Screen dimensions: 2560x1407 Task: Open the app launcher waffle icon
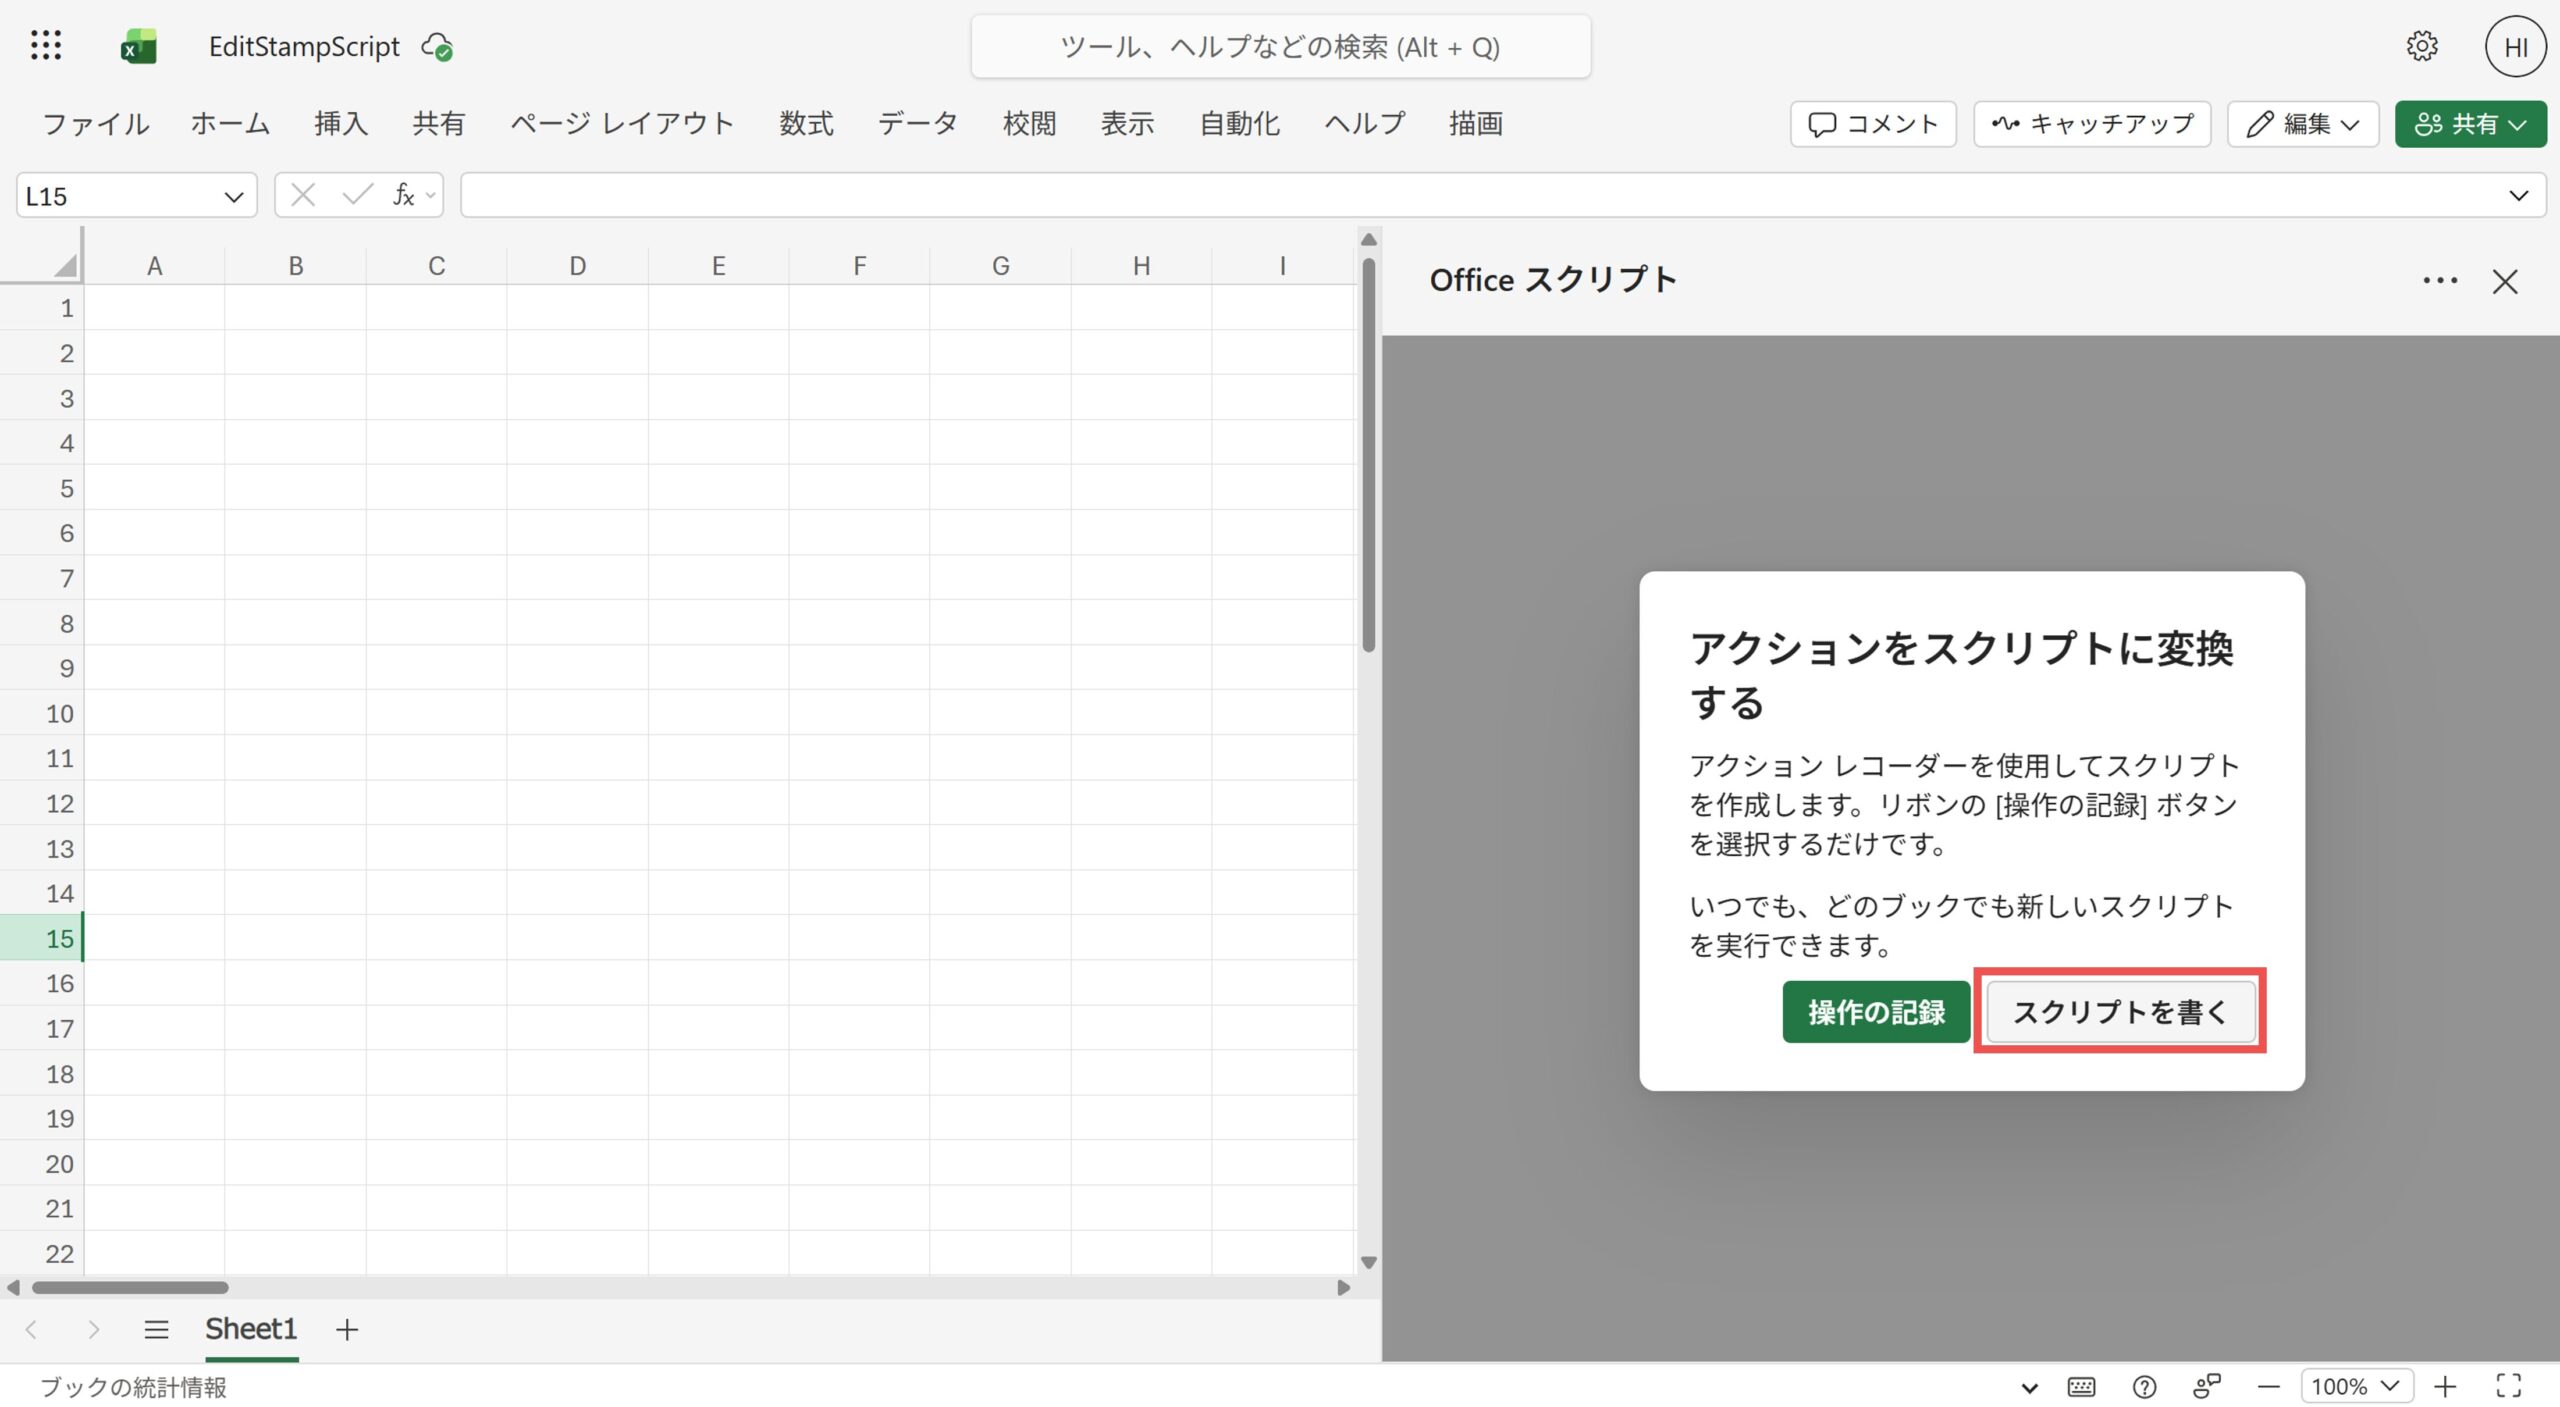click(x=46, y=46)
